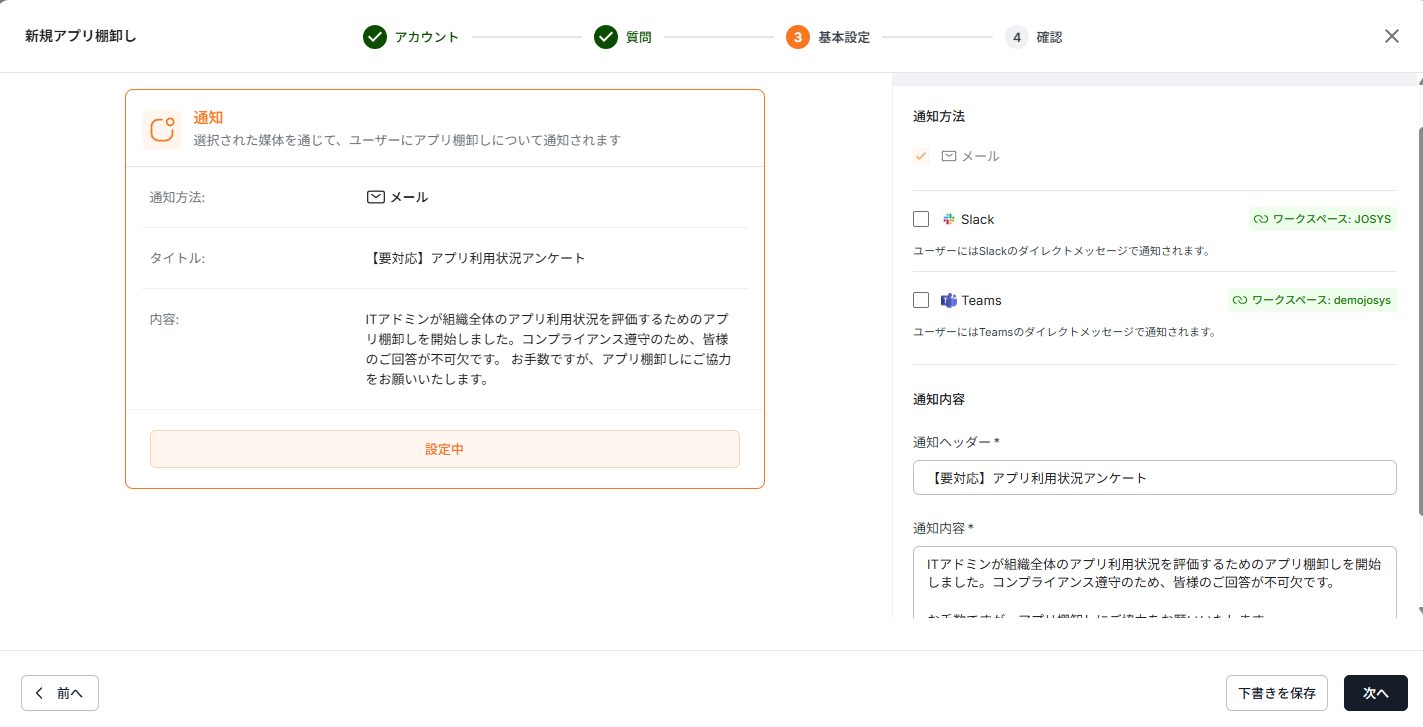
Task: Click the notification card icon
Action: 162,130
